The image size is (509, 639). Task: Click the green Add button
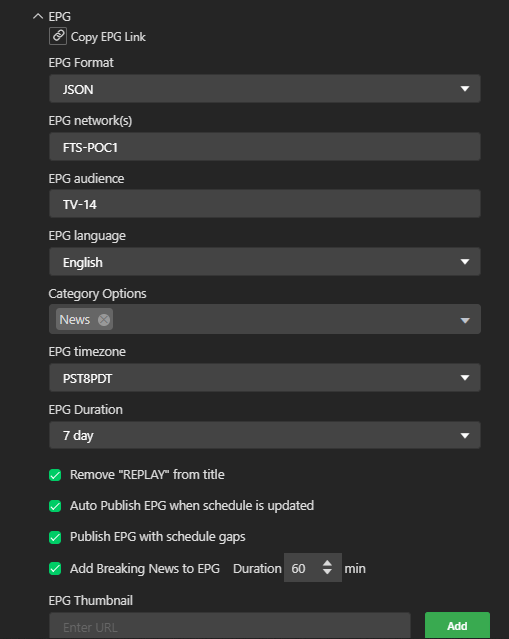pyautogui.click(x=457, y=626)
